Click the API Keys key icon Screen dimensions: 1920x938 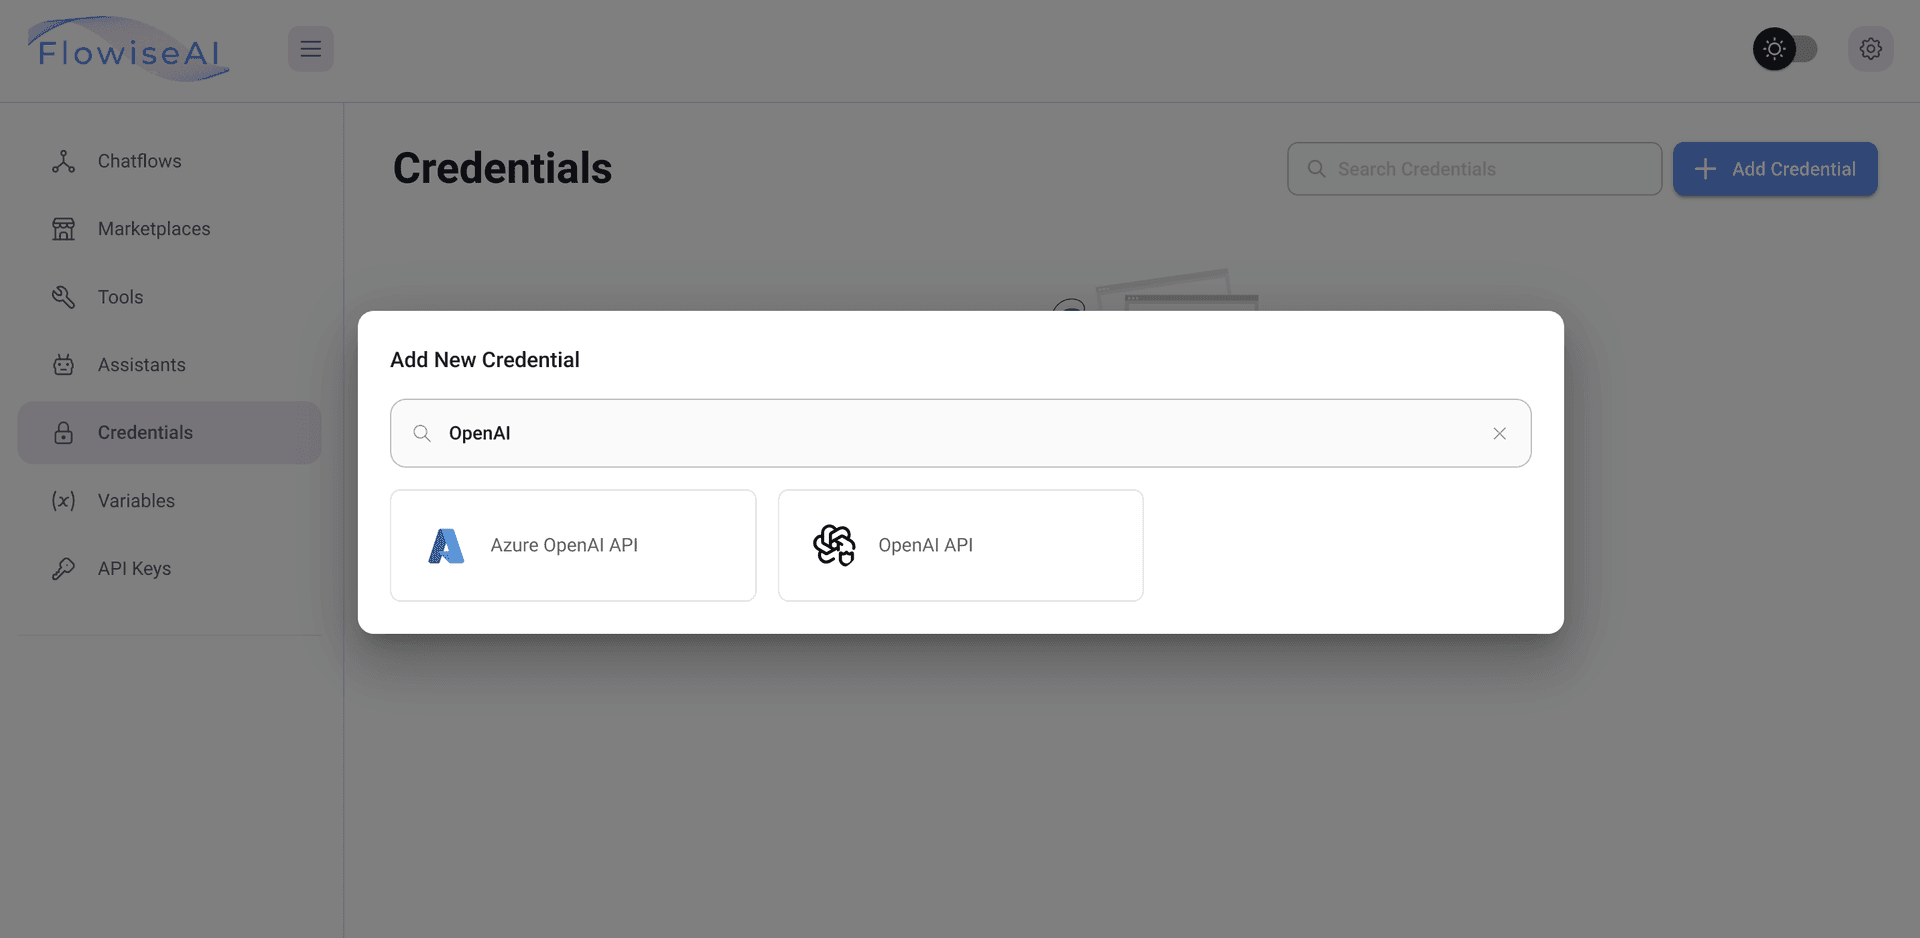point(63,569)
